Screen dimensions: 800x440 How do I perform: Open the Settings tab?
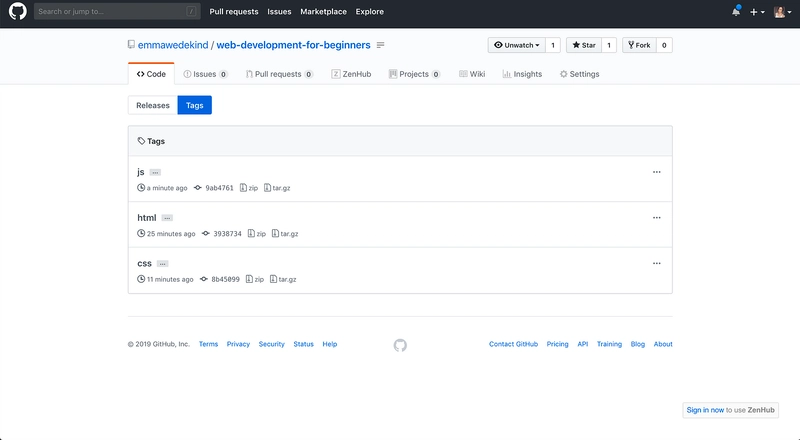[x=579, y=74]
